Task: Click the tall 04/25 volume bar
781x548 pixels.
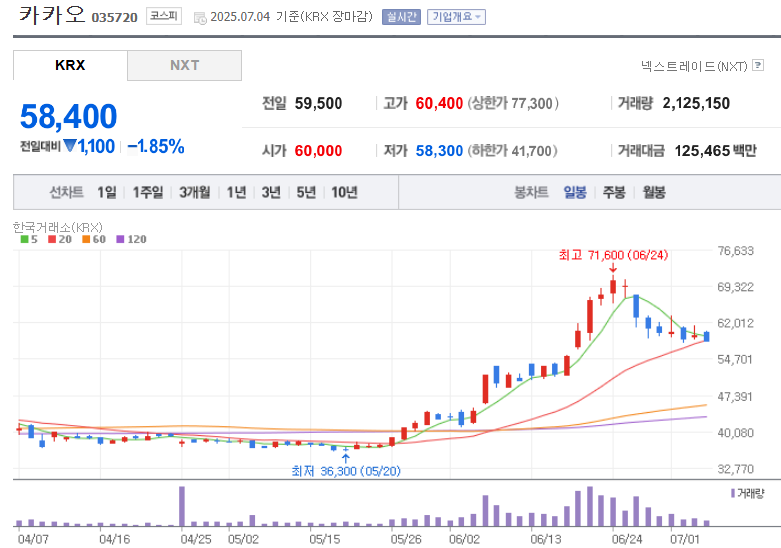Action: point(182,506)
